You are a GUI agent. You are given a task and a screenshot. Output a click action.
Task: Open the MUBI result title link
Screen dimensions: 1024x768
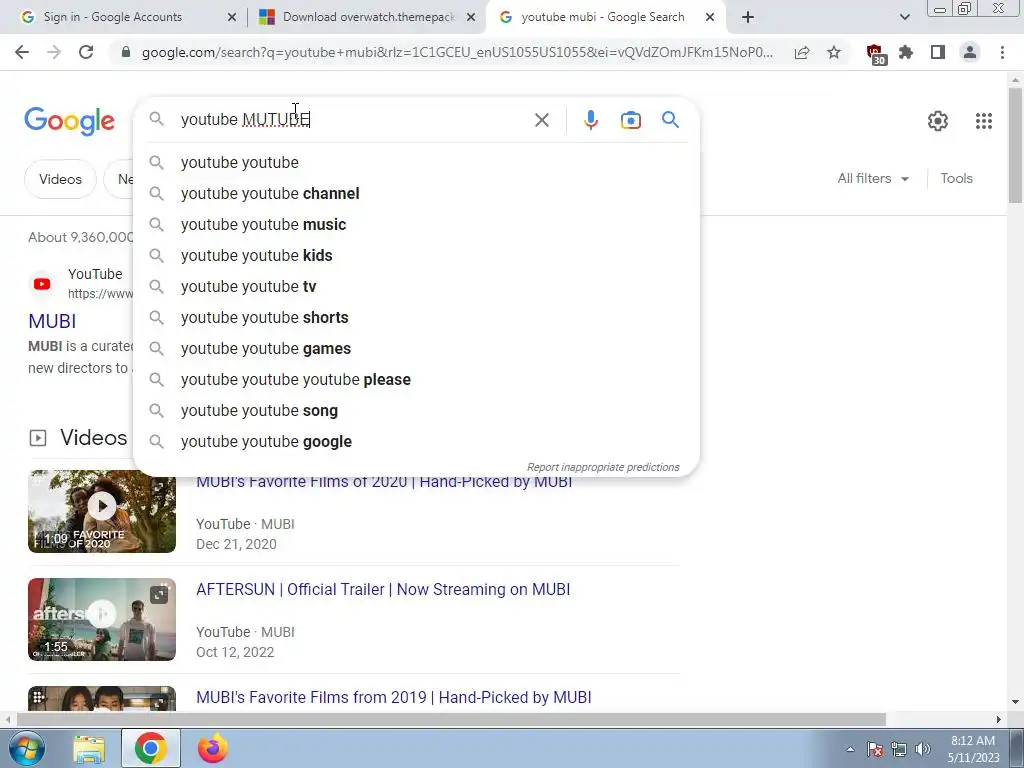(52, 321)
